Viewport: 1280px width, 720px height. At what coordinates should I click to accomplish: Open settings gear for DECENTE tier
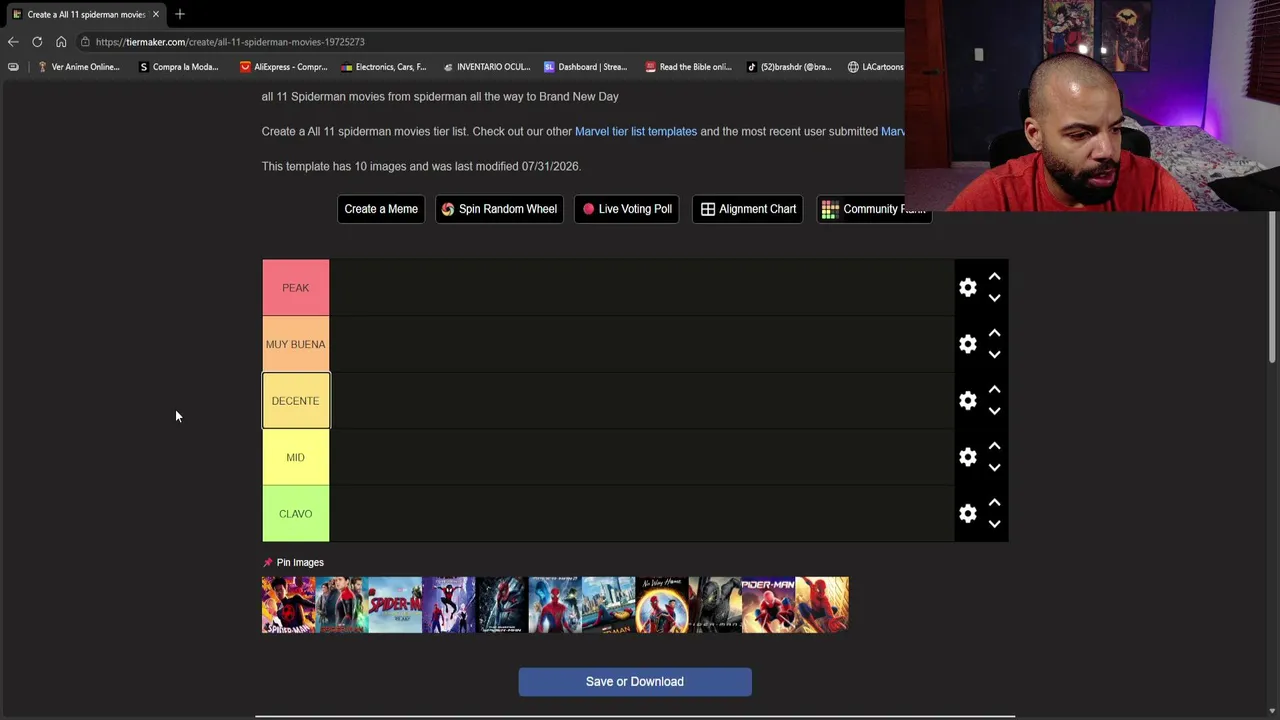point(967,401)
